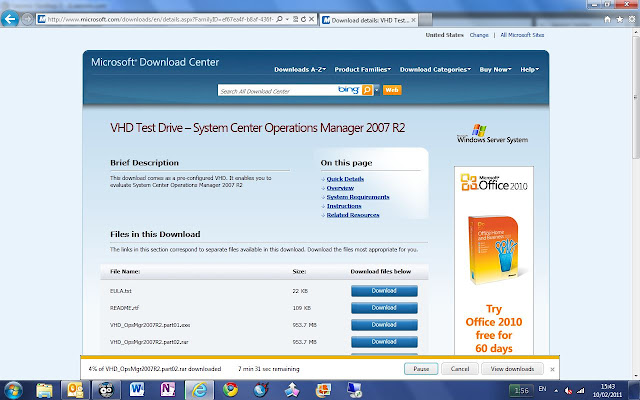This screenshot has width=640, height=400.
Task: Open the Buy Now menu
Action: (x=496, y=69)
